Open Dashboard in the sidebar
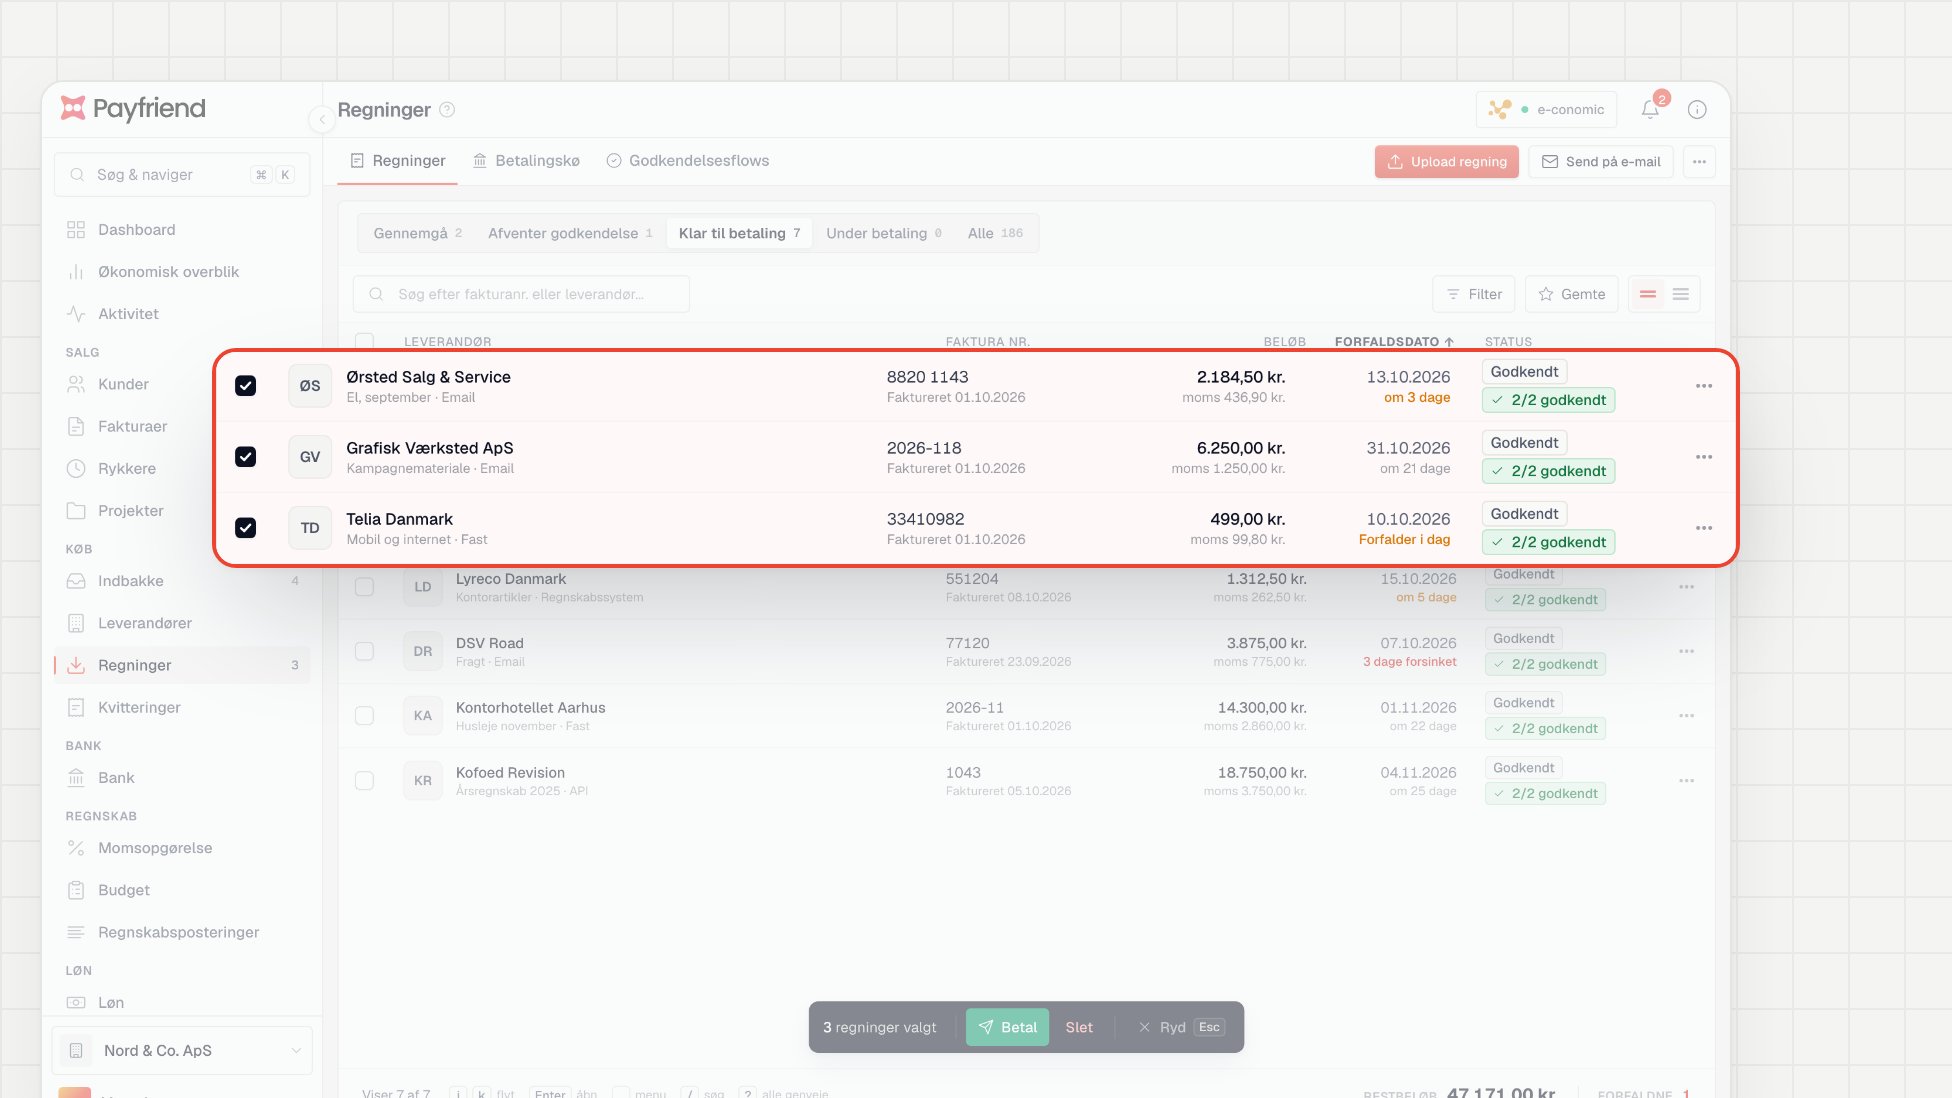 (136, 230)
